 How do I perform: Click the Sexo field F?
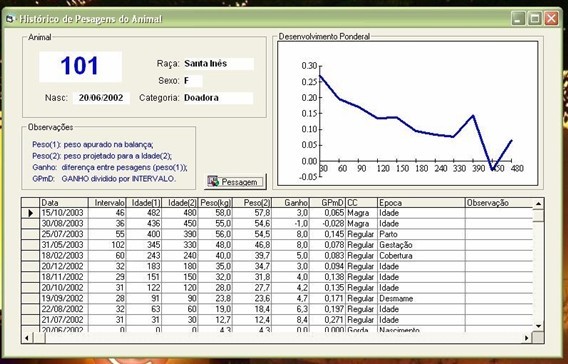coord(193,81)
